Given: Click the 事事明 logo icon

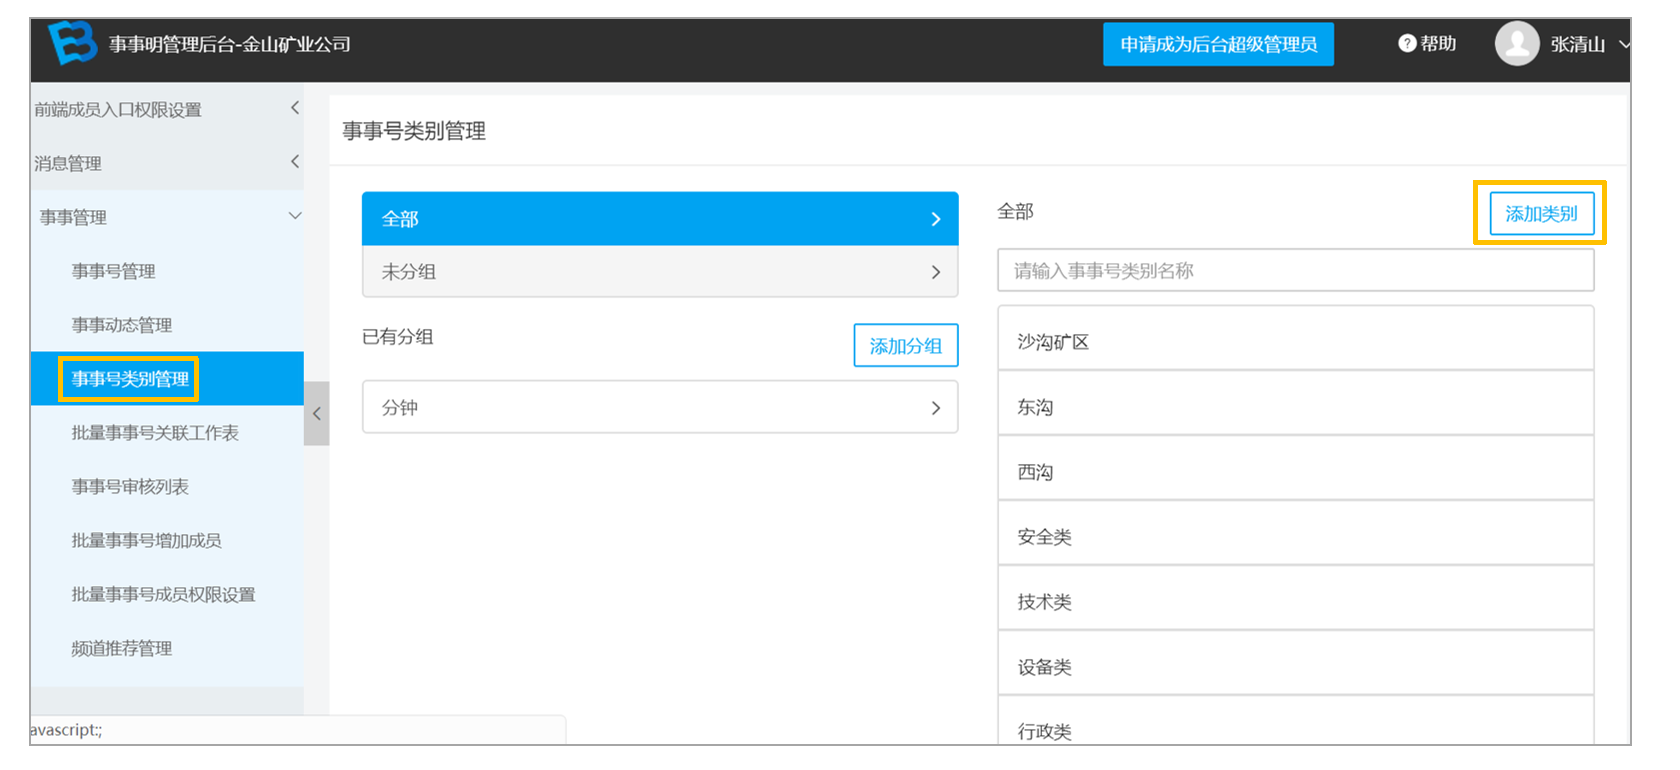Looking at the screenshot, I should (x=73, y=43).
